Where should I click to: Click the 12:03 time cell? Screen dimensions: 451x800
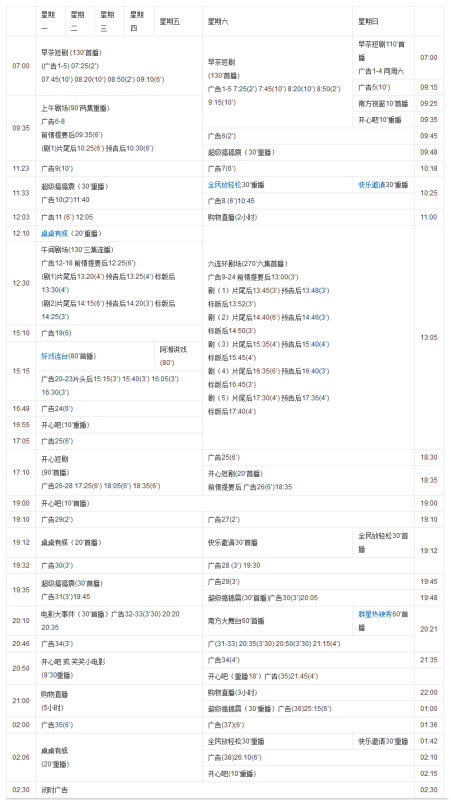click(21, 217)
